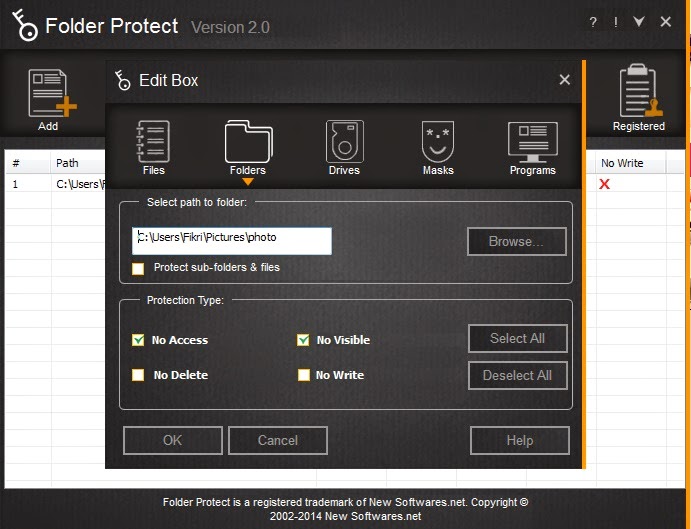The width and height of the screenshot is (691, 529).
Task: Open the question mark help icon
Action: [593, 22]
